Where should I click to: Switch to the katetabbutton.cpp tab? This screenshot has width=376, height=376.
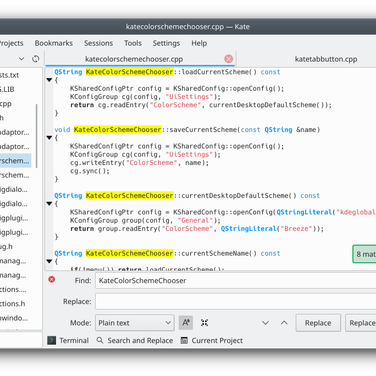point(326,59)
